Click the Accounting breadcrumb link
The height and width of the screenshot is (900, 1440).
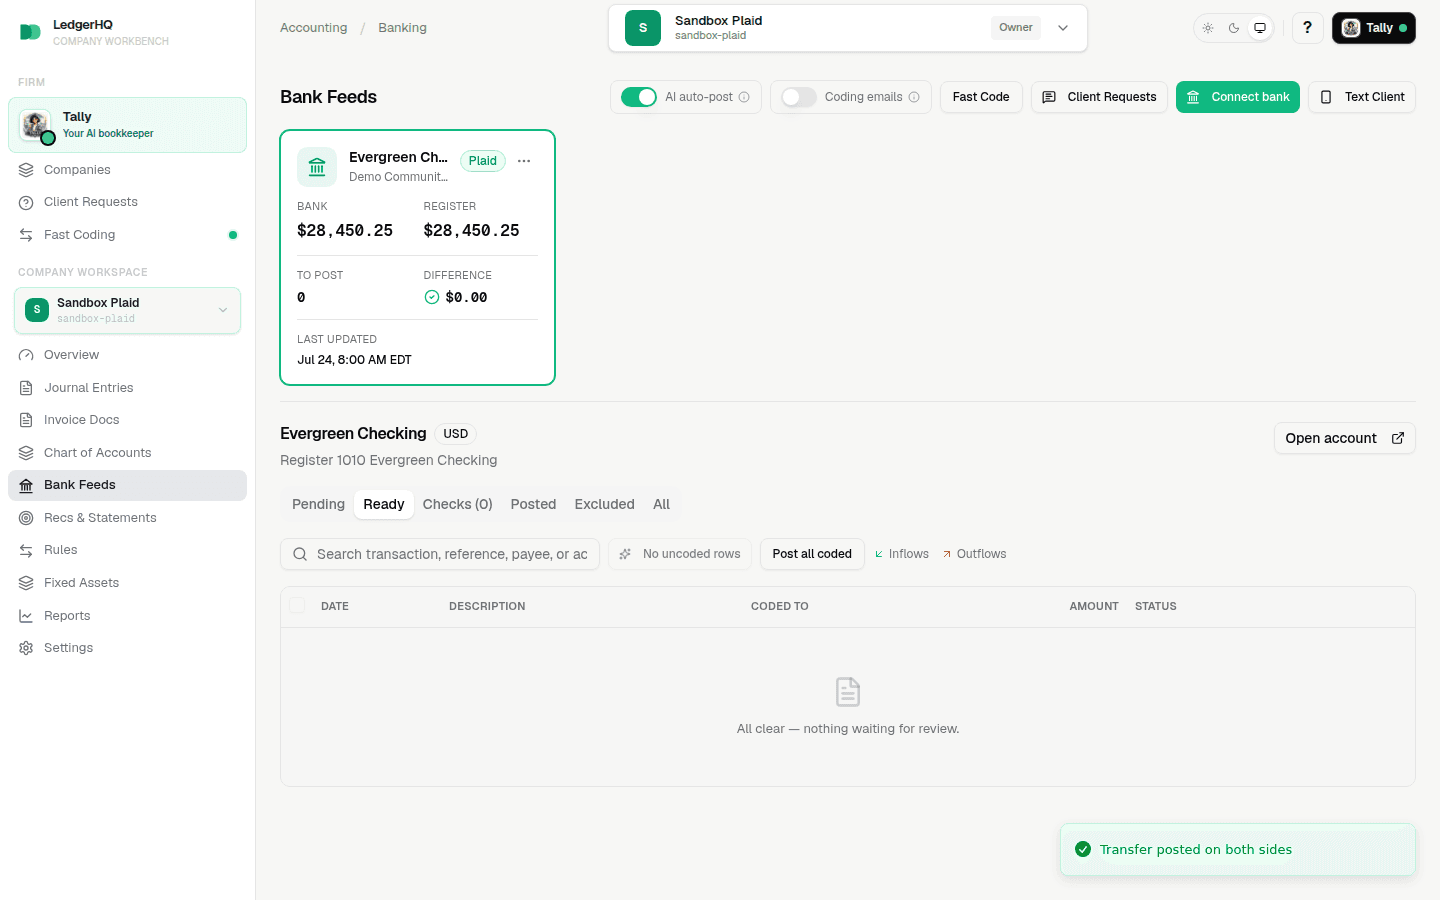click(314, 28)
